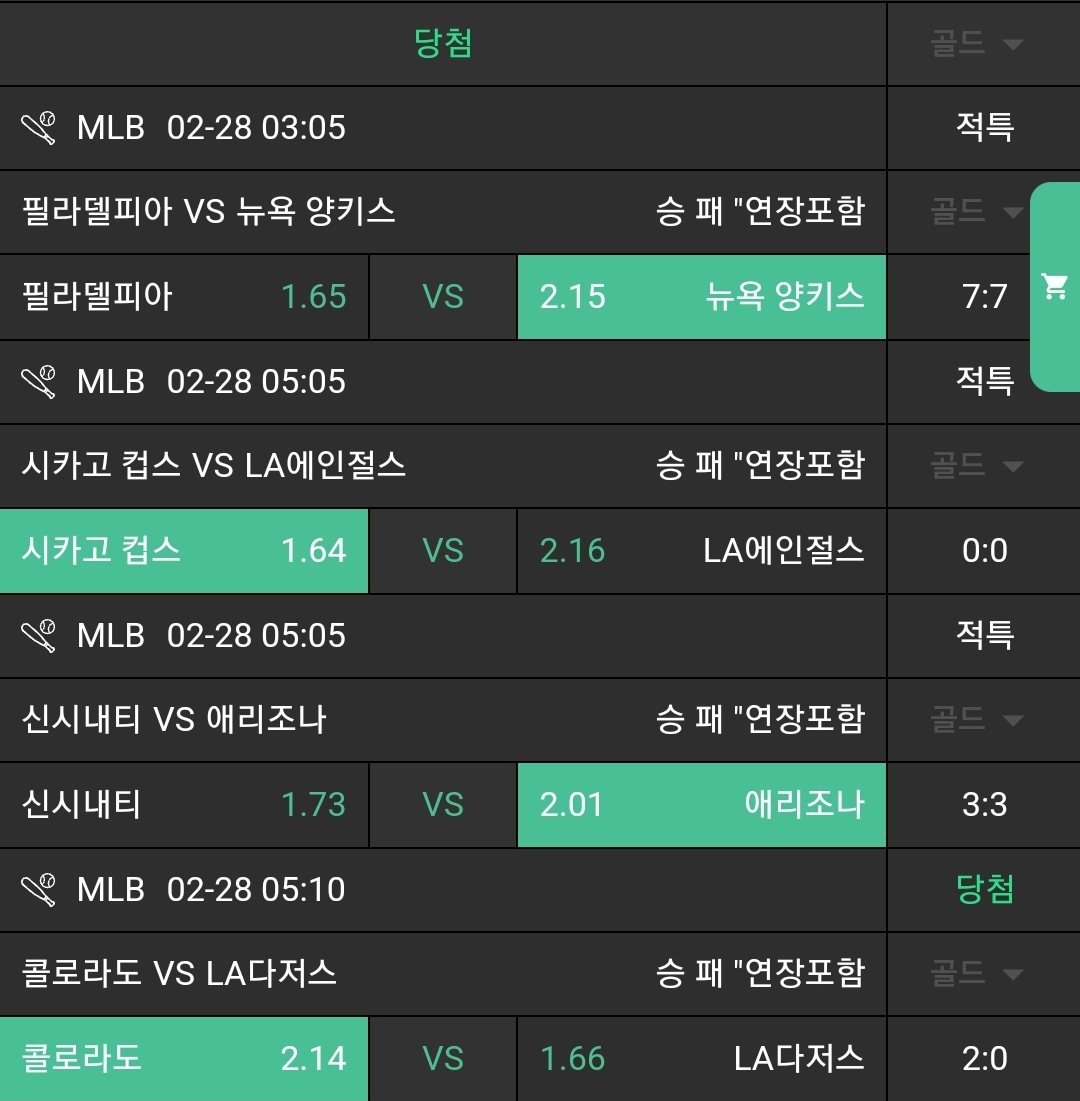Screen dimensions: 1080x1101
Task: Click 당첨 status for 콜로라도 game
Action: [984, 889]
